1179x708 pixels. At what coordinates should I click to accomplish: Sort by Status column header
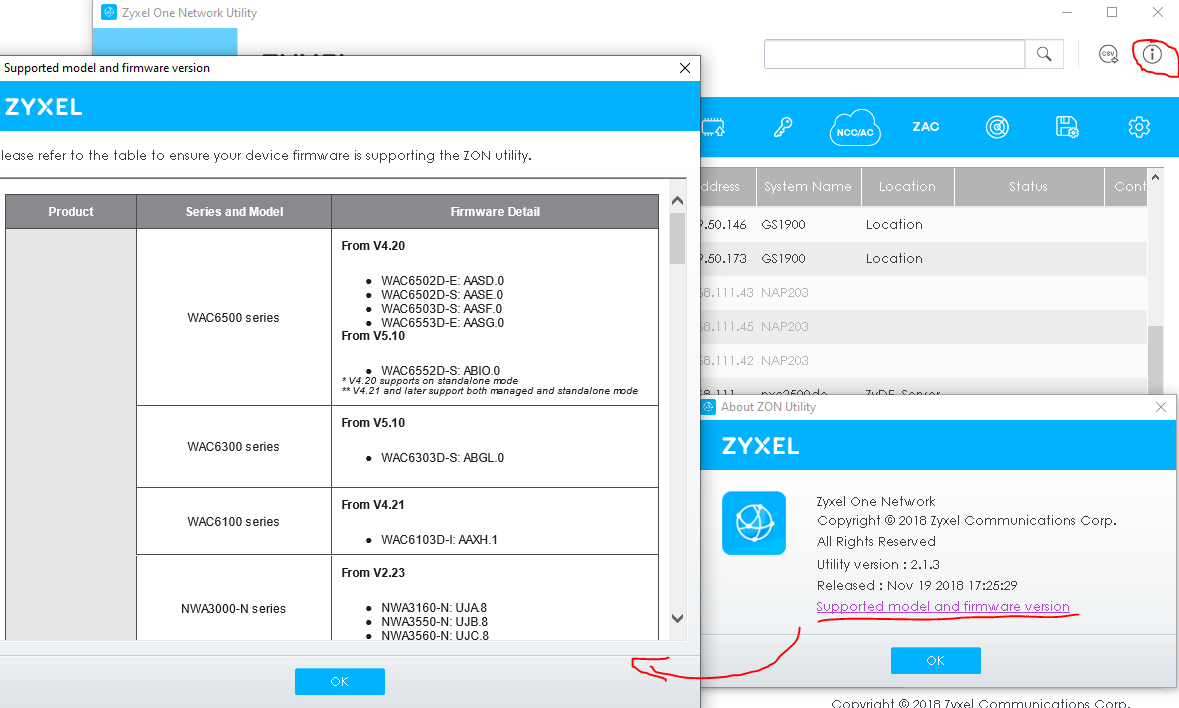point(1029,186)
